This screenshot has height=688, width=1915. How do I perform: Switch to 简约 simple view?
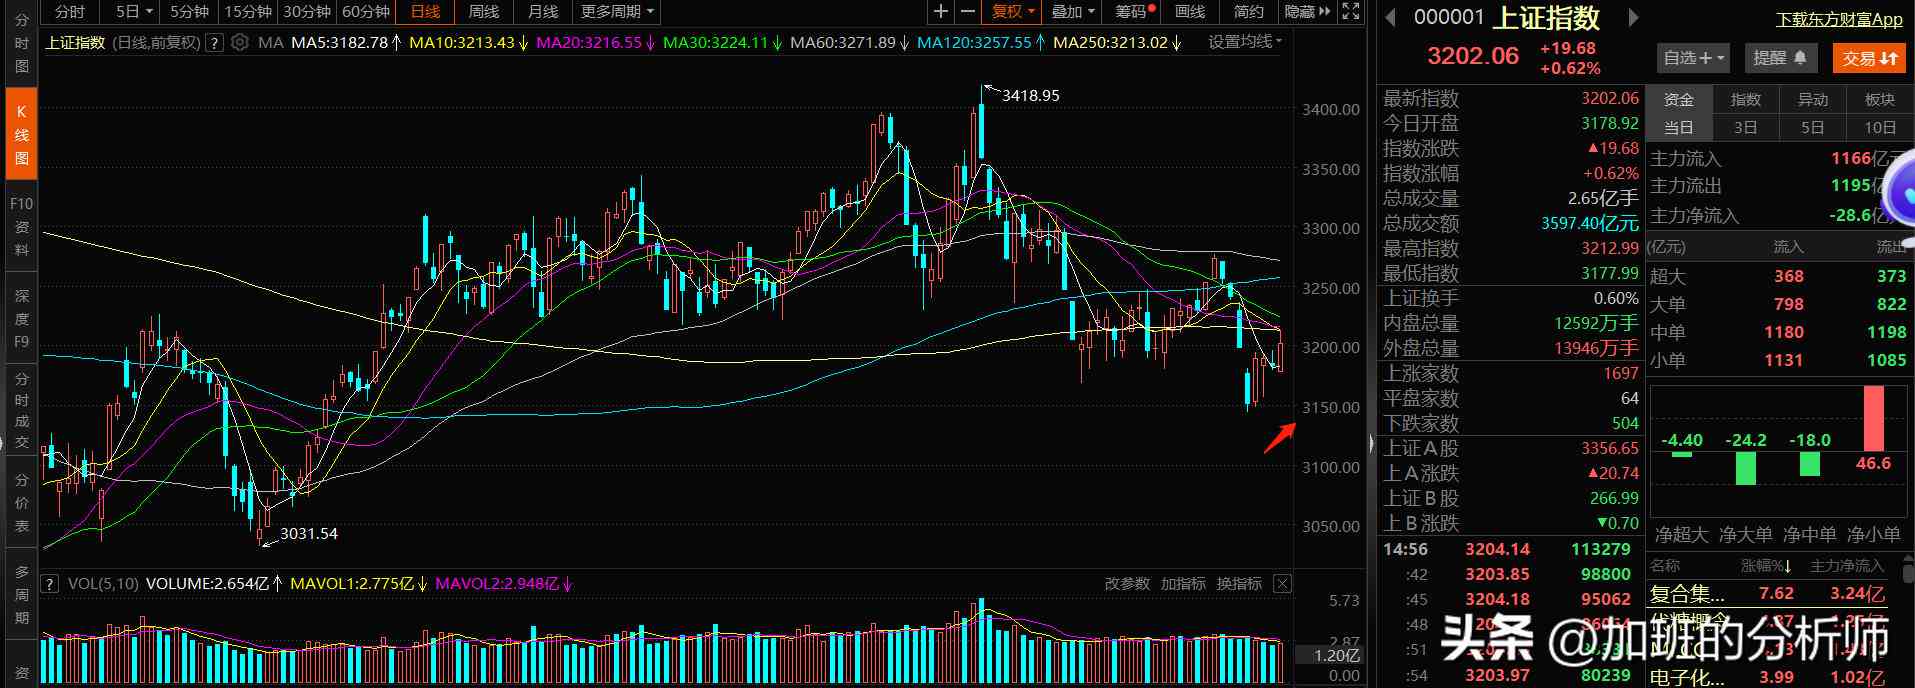pyautogui.click(x=1249, y=11)
